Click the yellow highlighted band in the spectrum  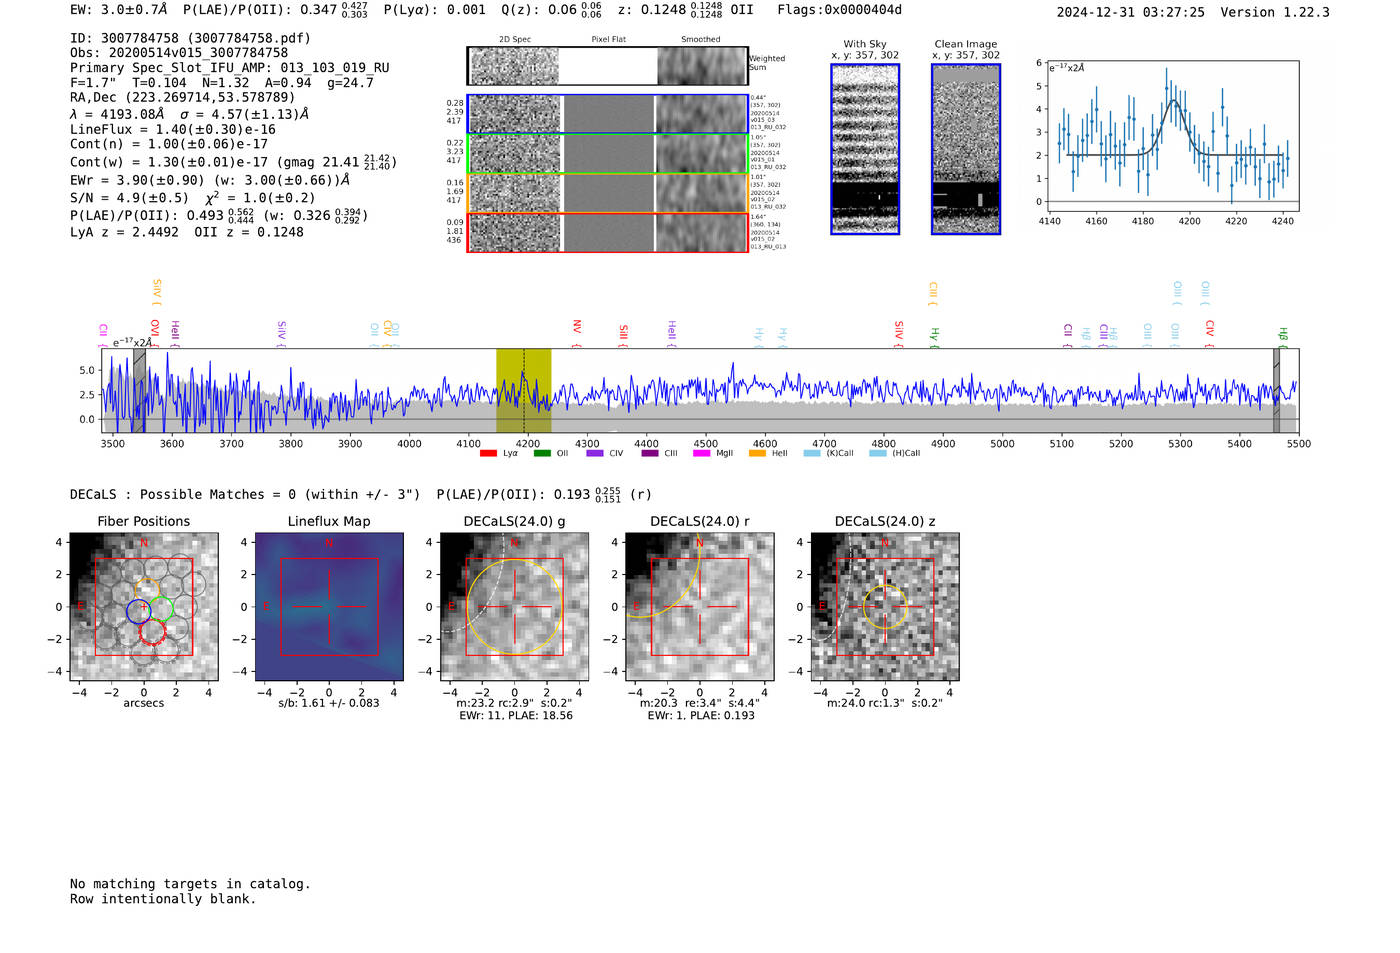[x=524, y=391]
